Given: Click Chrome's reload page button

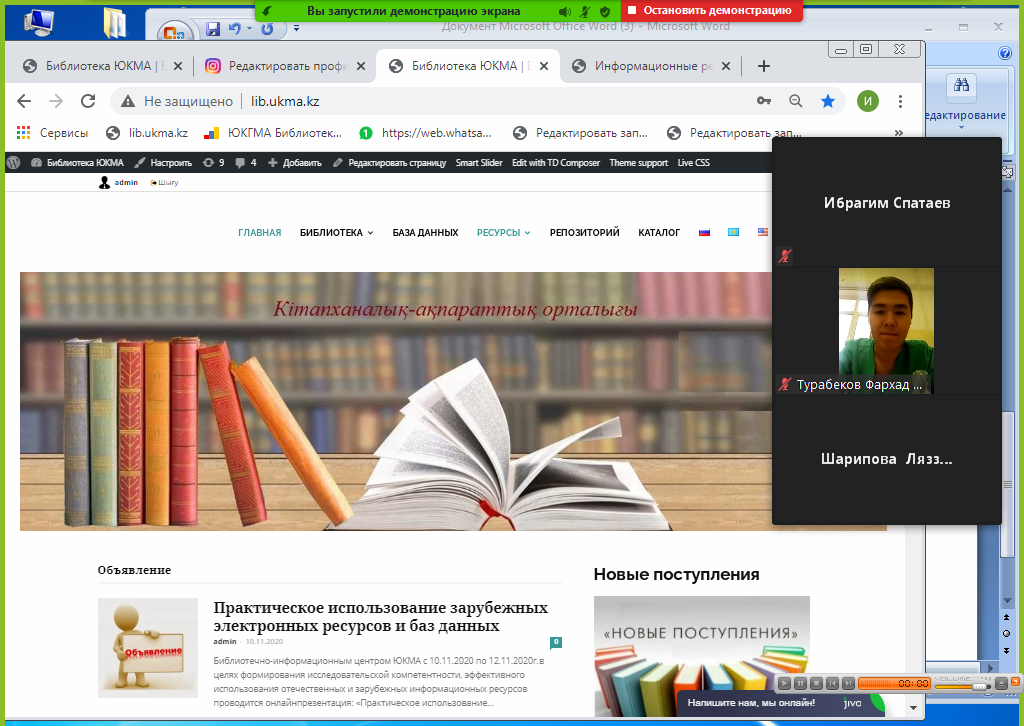Looking at the screenshot, I should [x=88, y=101].
